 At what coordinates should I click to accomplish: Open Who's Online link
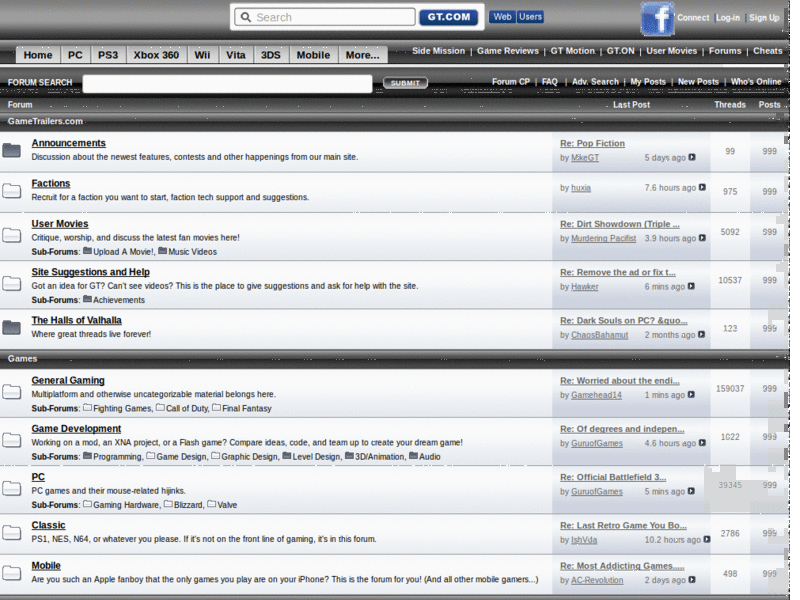pos(756,82)
